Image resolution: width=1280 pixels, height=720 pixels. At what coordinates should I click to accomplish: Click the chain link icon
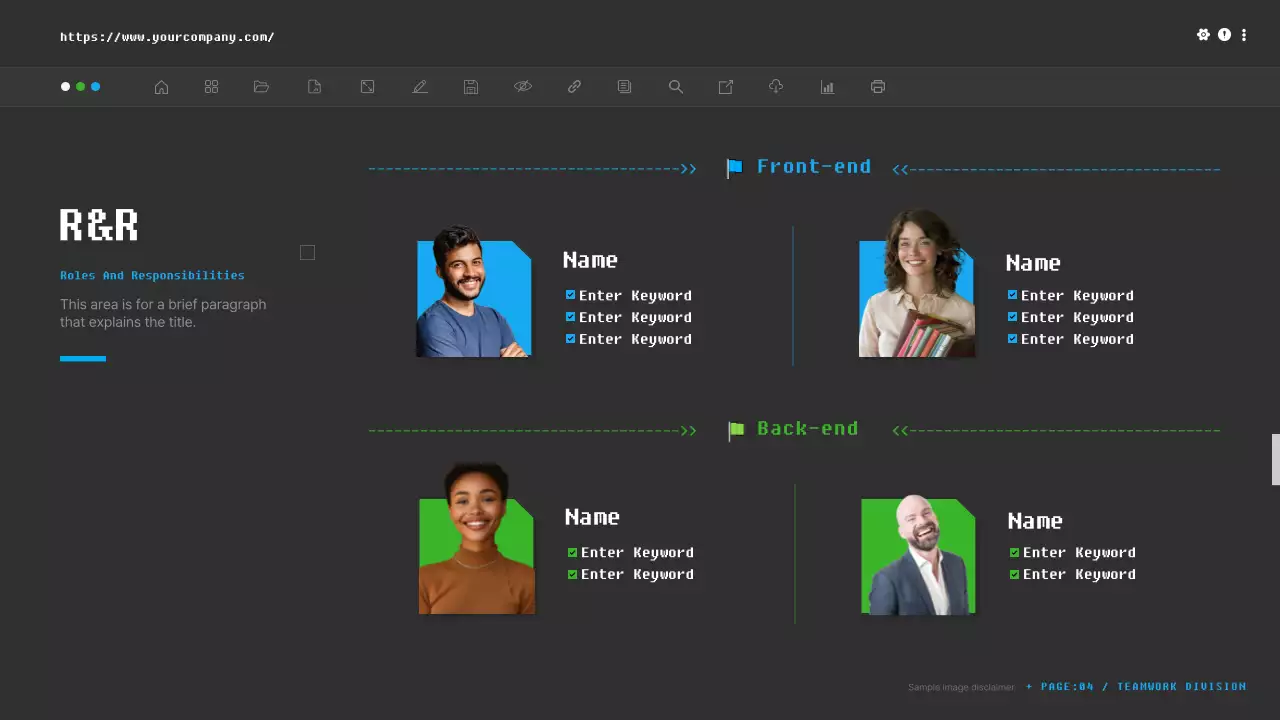click(574, 87)
